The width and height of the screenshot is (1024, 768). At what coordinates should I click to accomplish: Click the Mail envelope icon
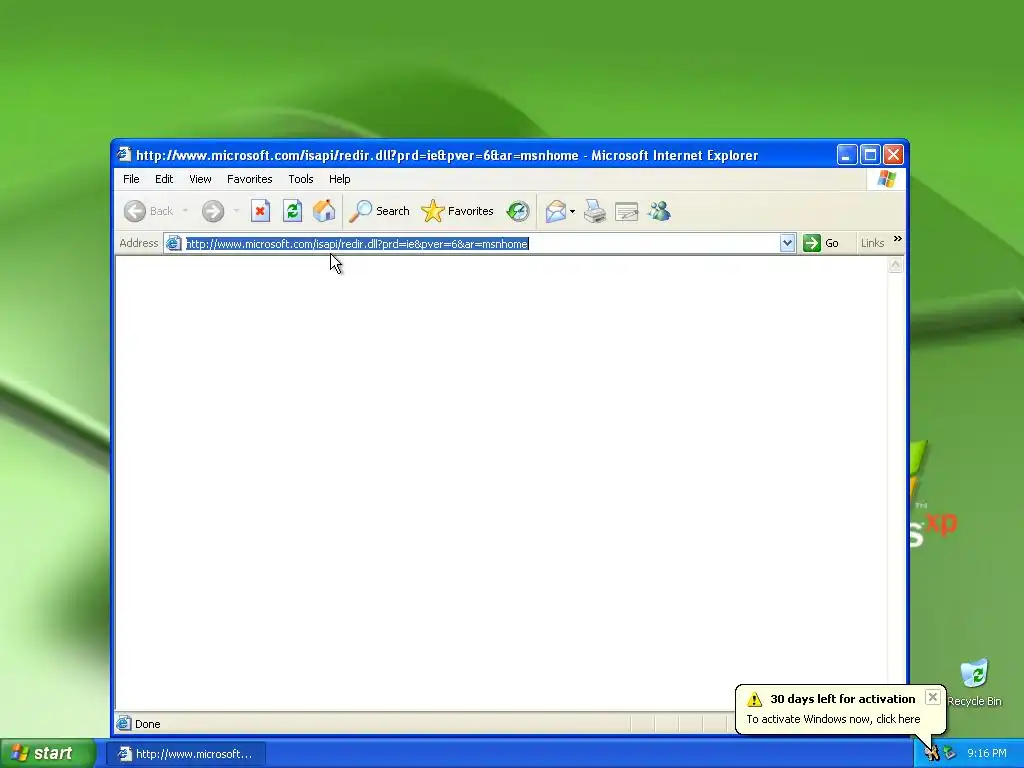pos(556,211)
